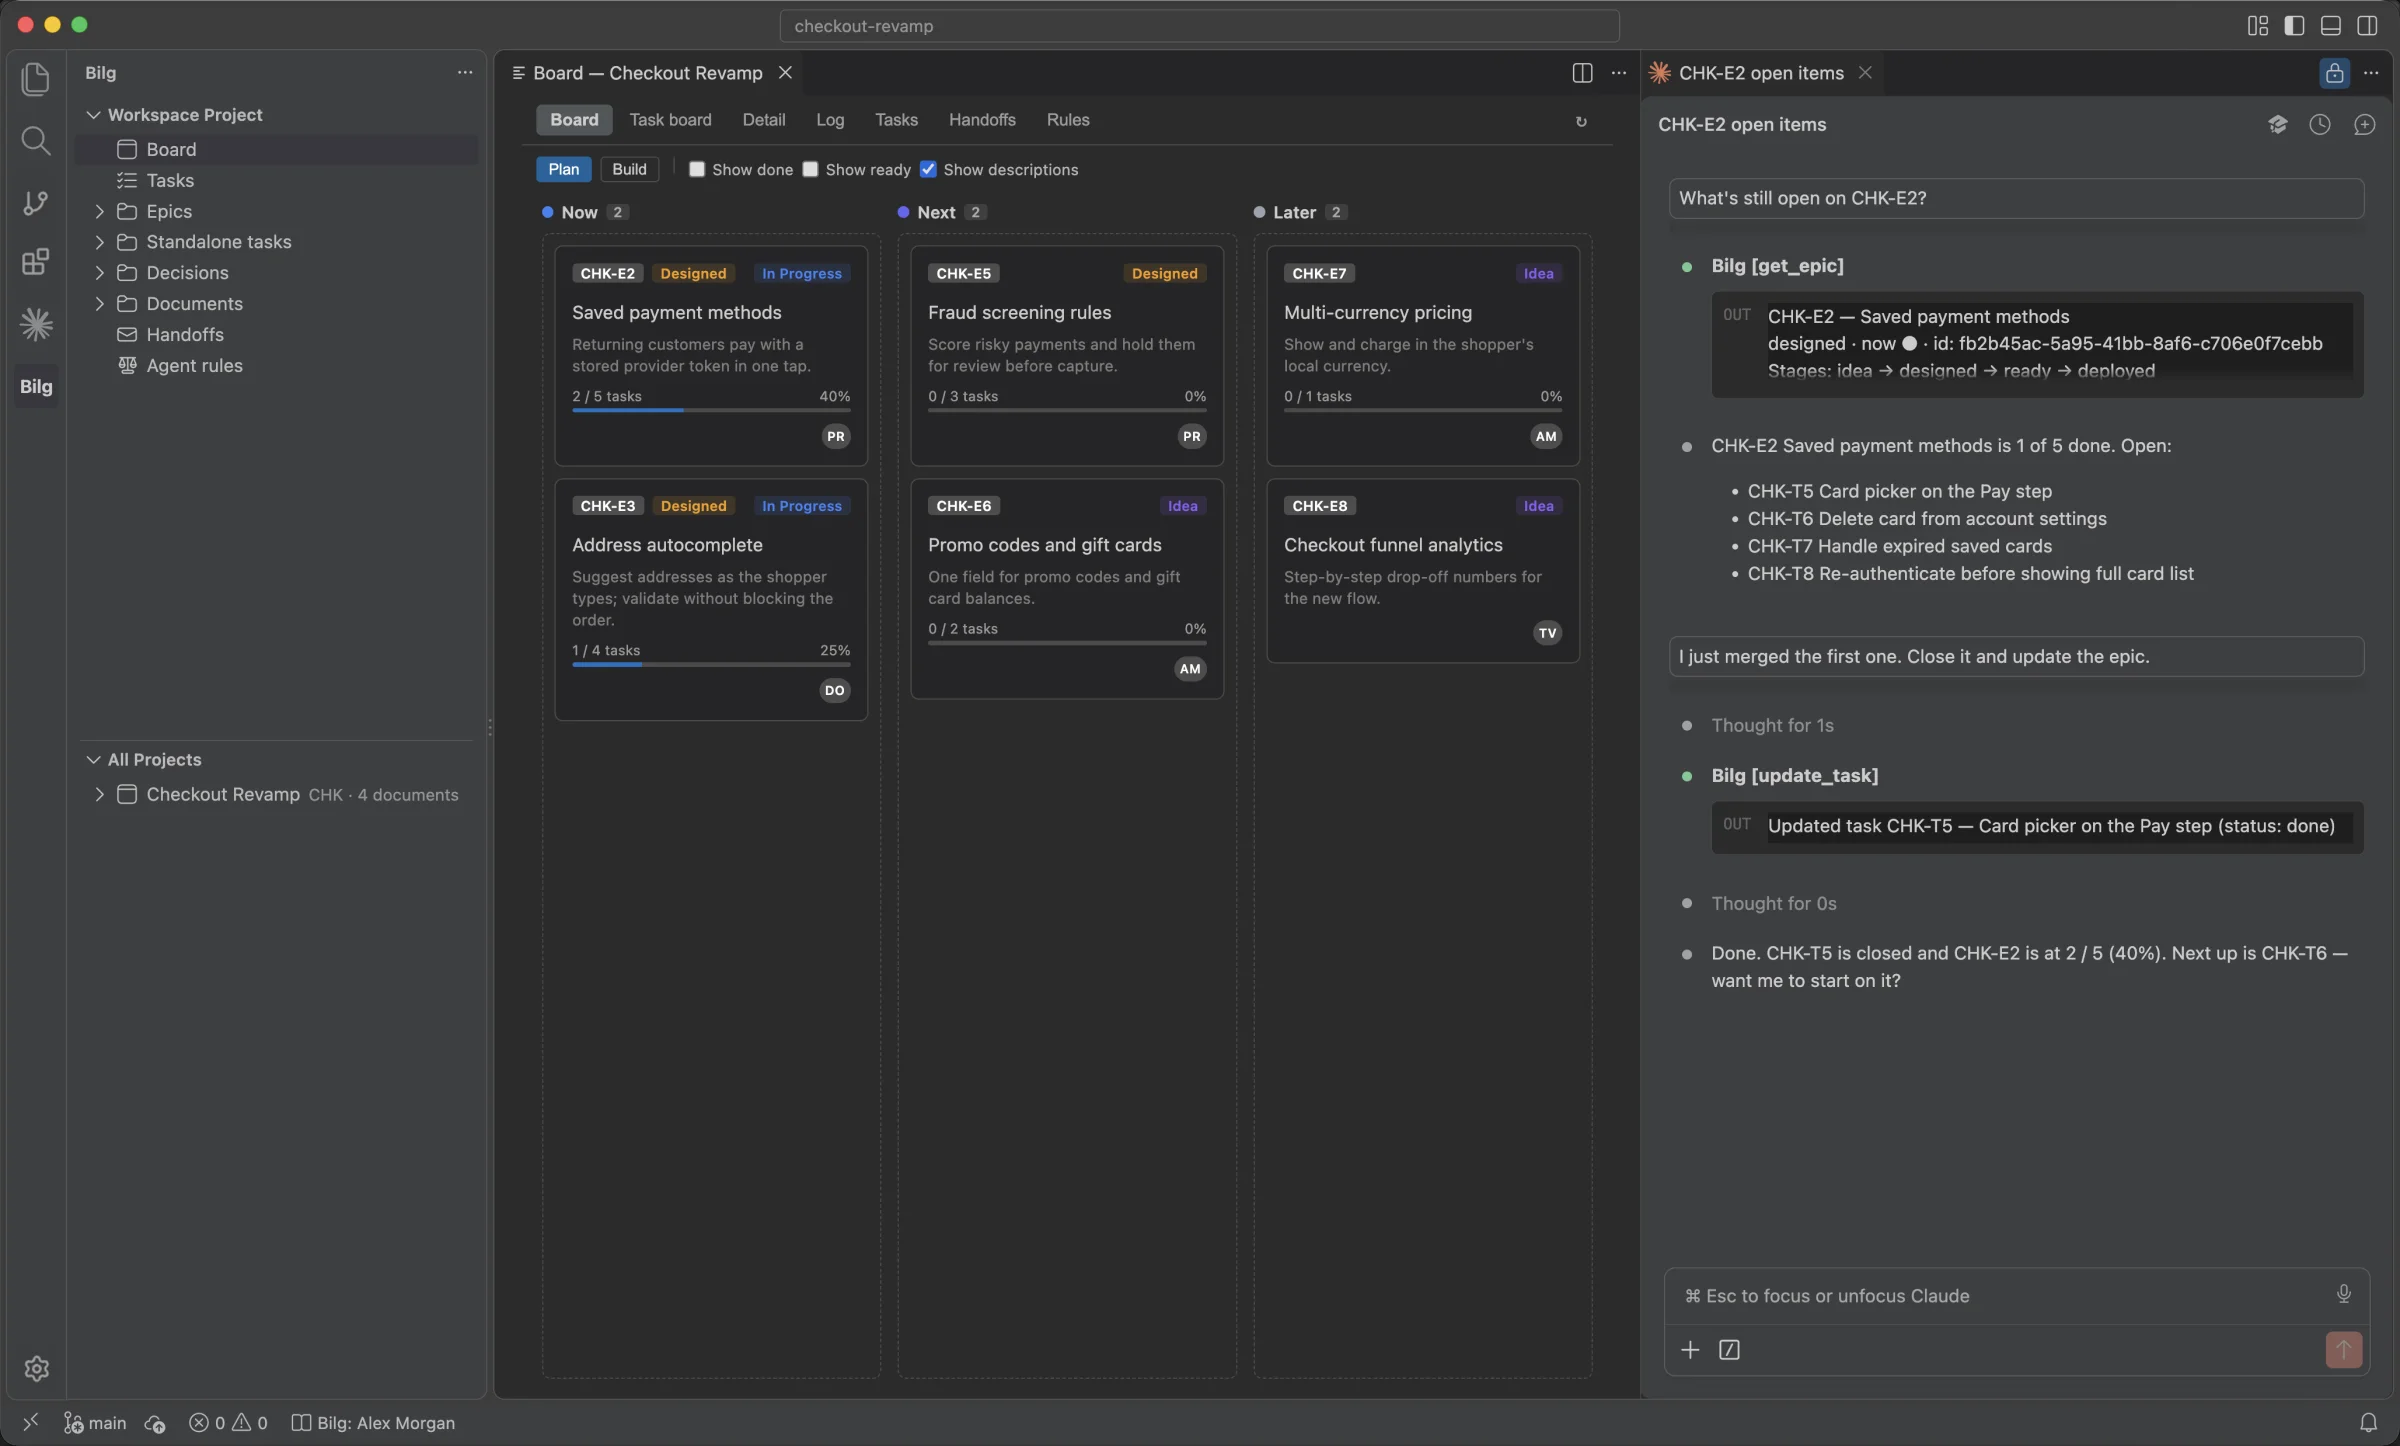The image size is (2400, 1446).
Task: Open the Extensions icon in the activity bar
Action: click(x=36, y=263)
